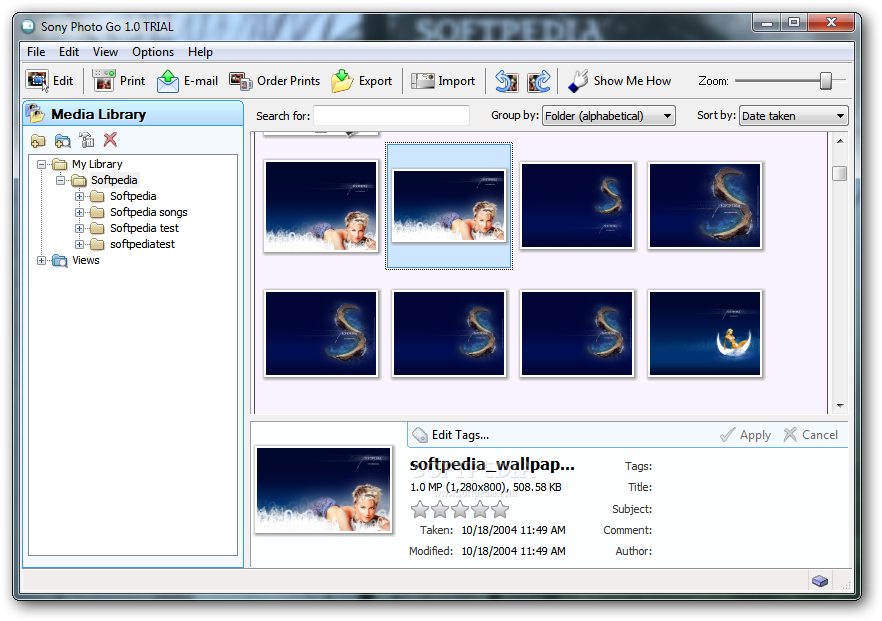The width and height of the screenshot is (882, 621).
Task: Click the Apply button in tags panel
Action: (x=746, y=435)
